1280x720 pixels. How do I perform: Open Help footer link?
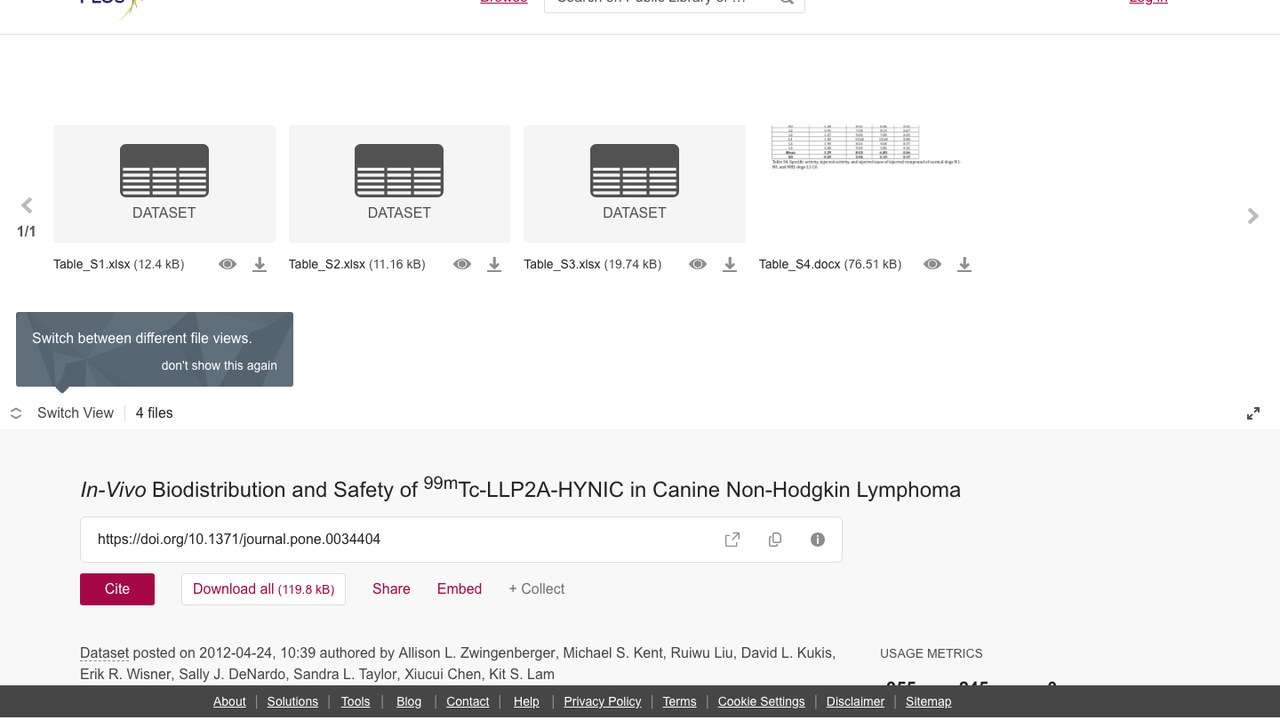(526, 702)
